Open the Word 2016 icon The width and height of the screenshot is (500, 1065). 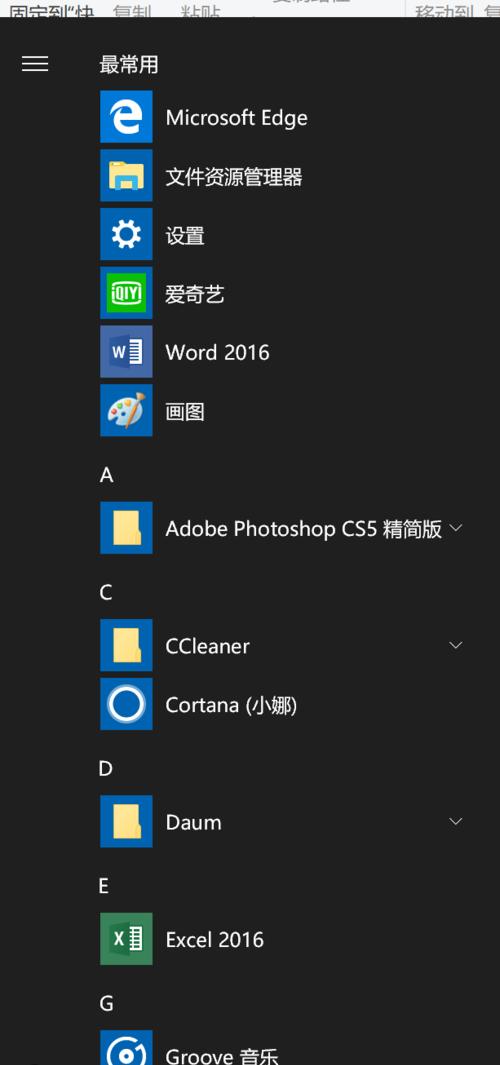[x=126, y=352]
